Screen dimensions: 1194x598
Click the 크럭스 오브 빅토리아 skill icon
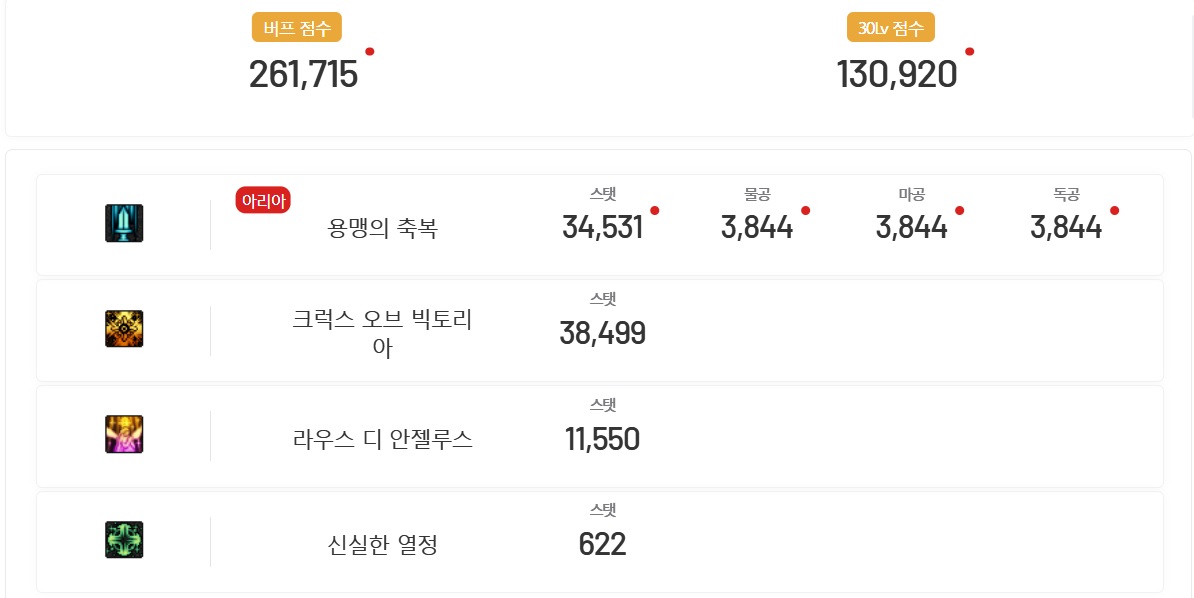(124, 329)
